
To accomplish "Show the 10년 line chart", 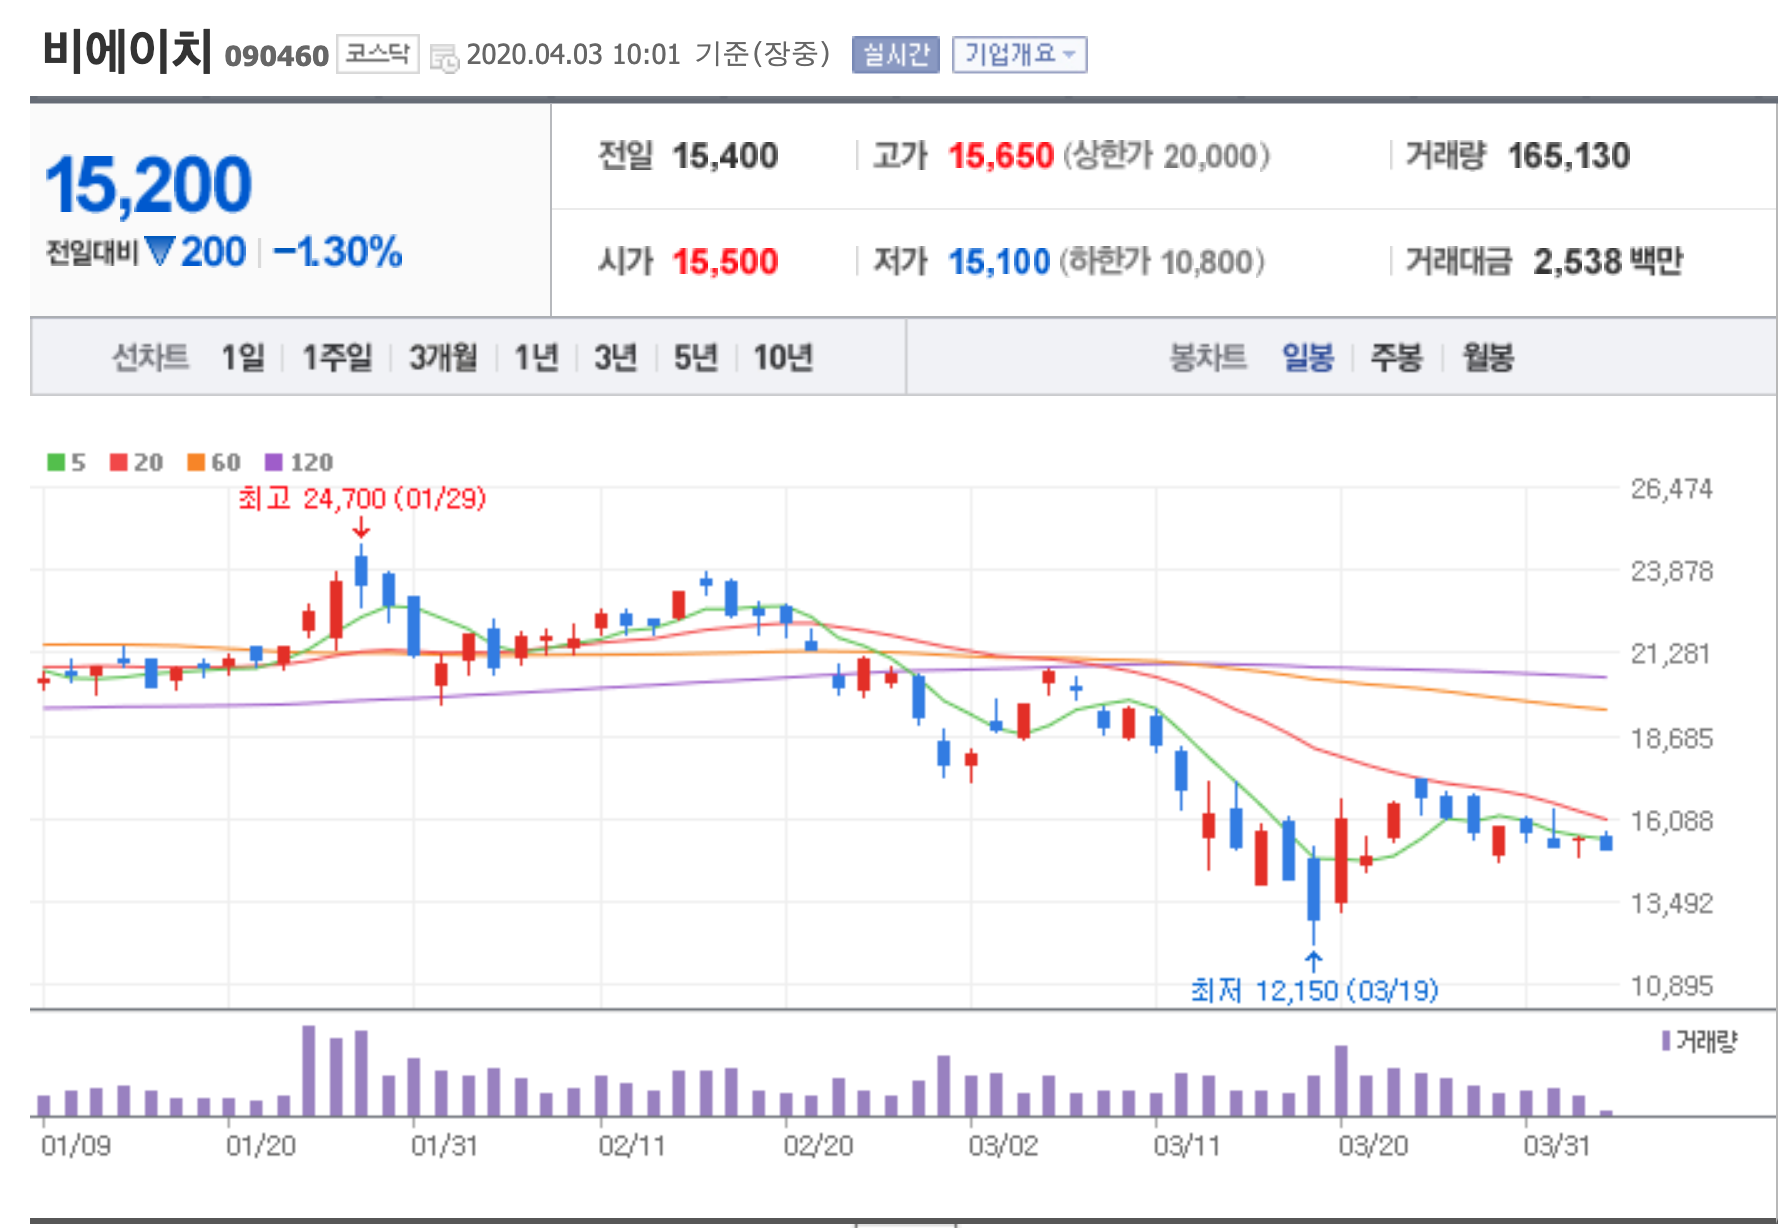I will tap(783, 357).
